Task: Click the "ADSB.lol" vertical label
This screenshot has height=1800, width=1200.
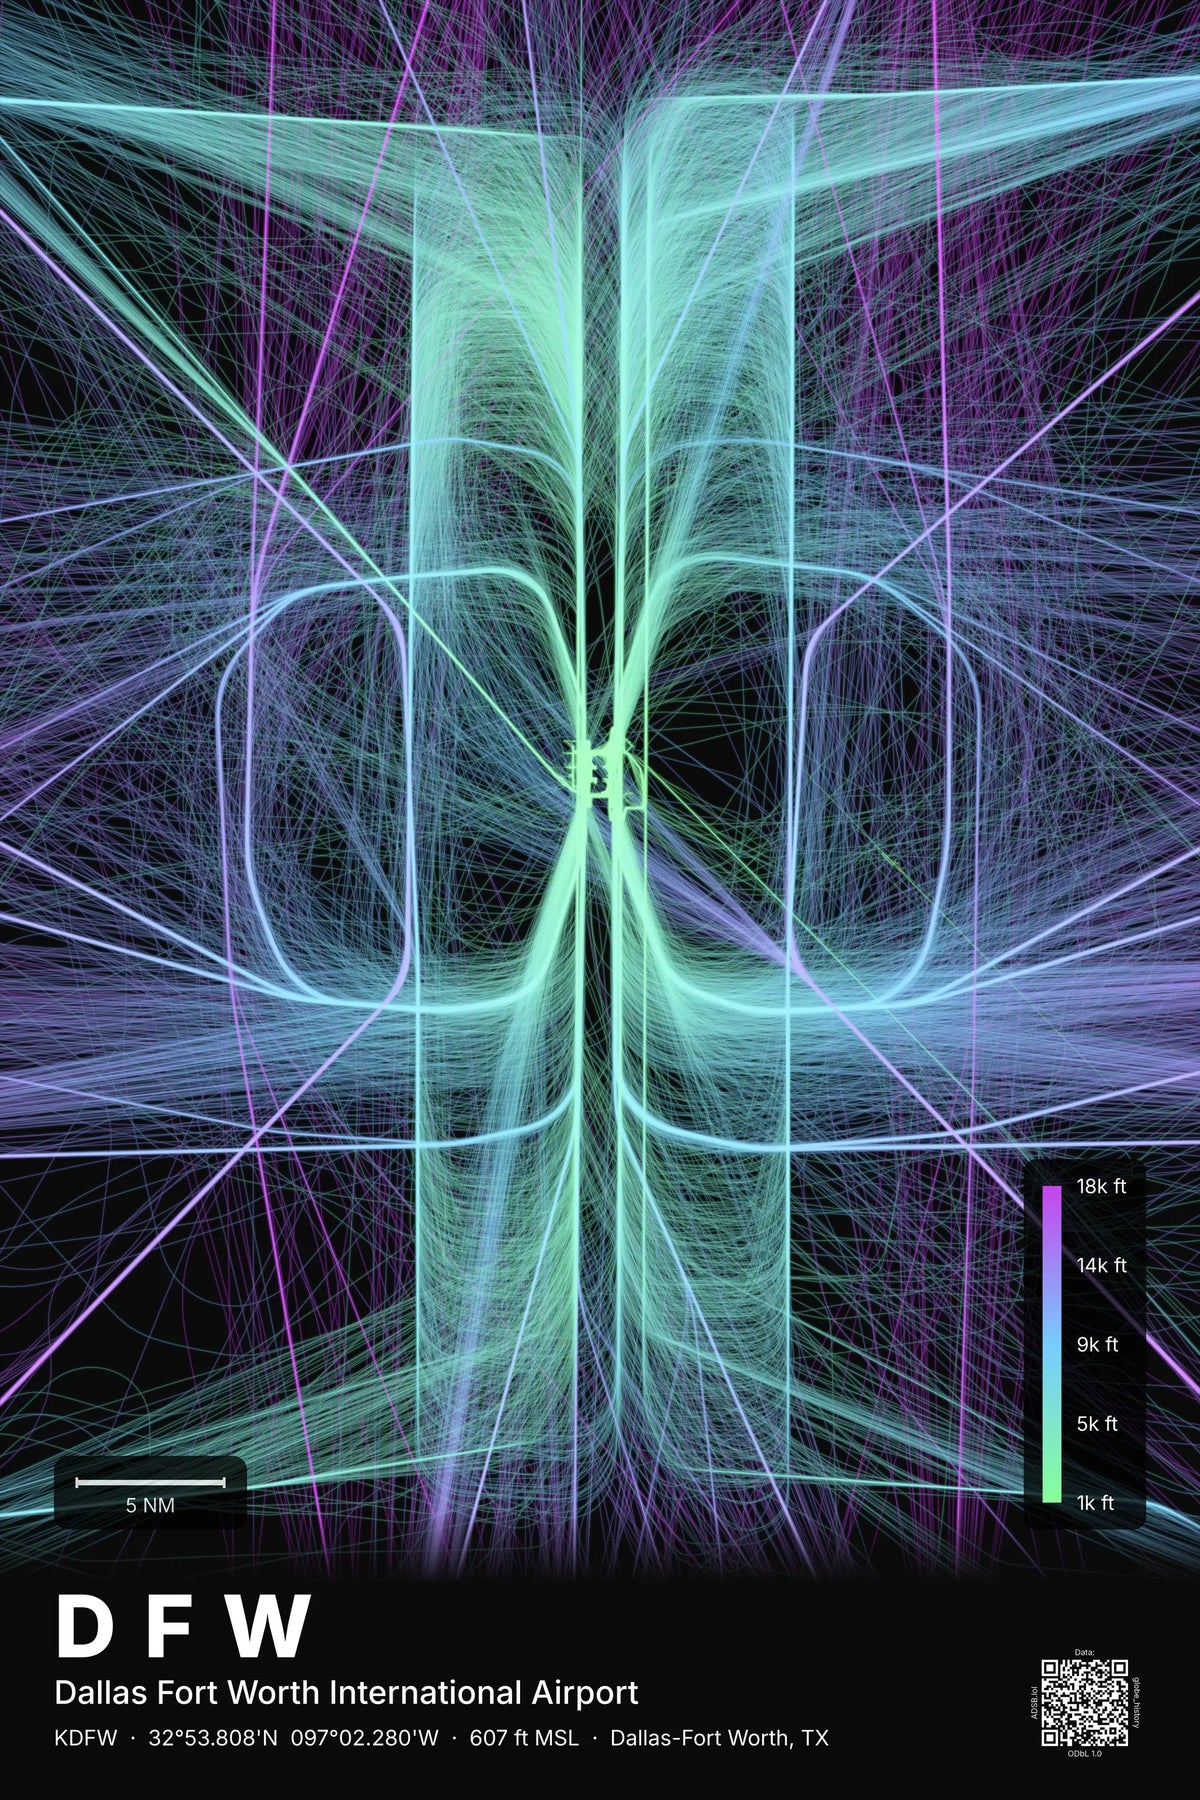Action: click(x=1034, y=1703)
